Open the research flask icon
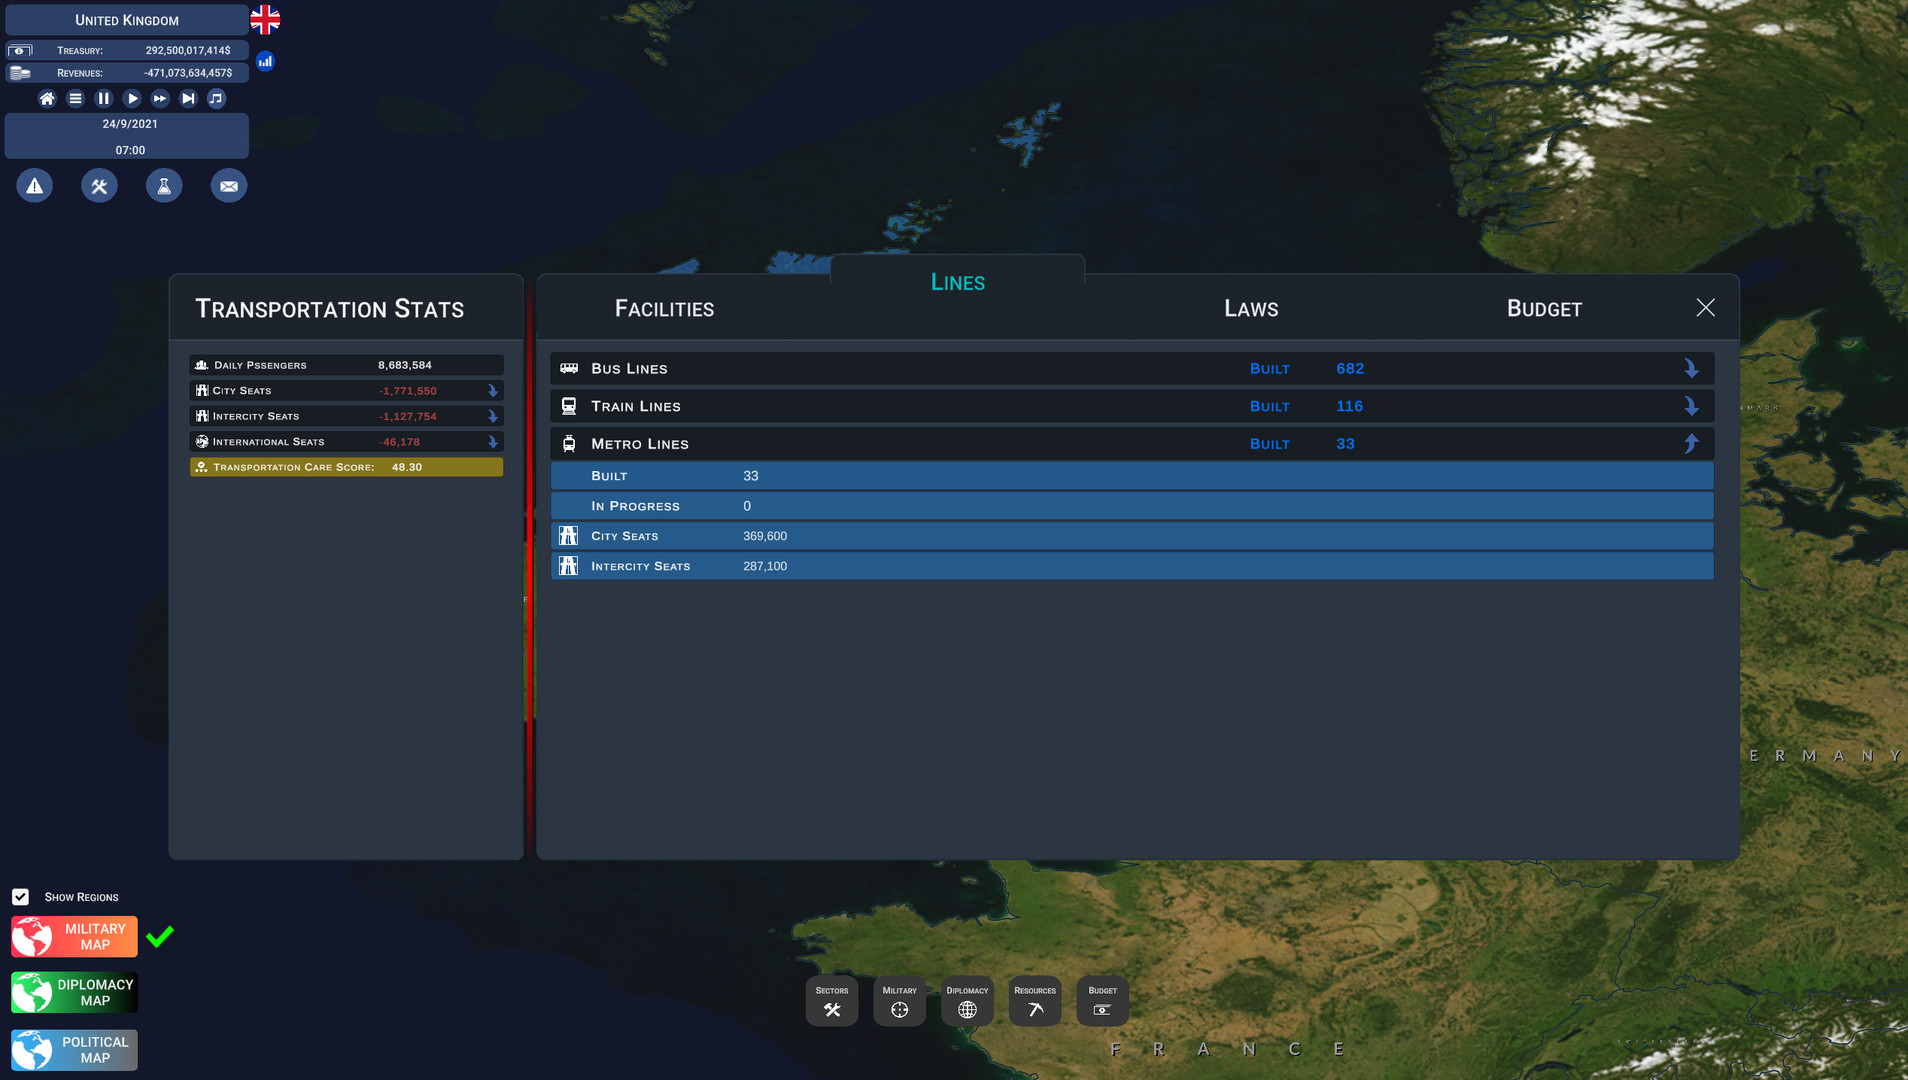Screen dimensions: 1908x1080 point(164,186)
